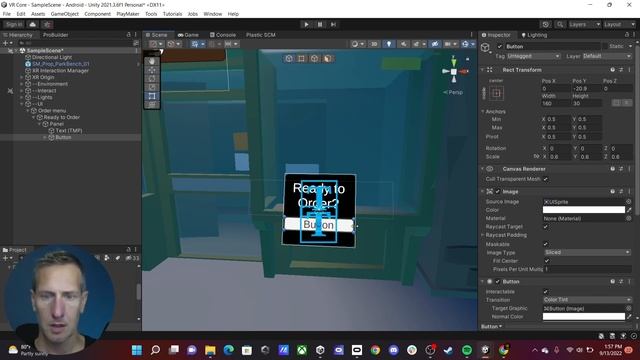Switch to the ProBuilder tab
The image size is (640, 360).
(56, 35)
